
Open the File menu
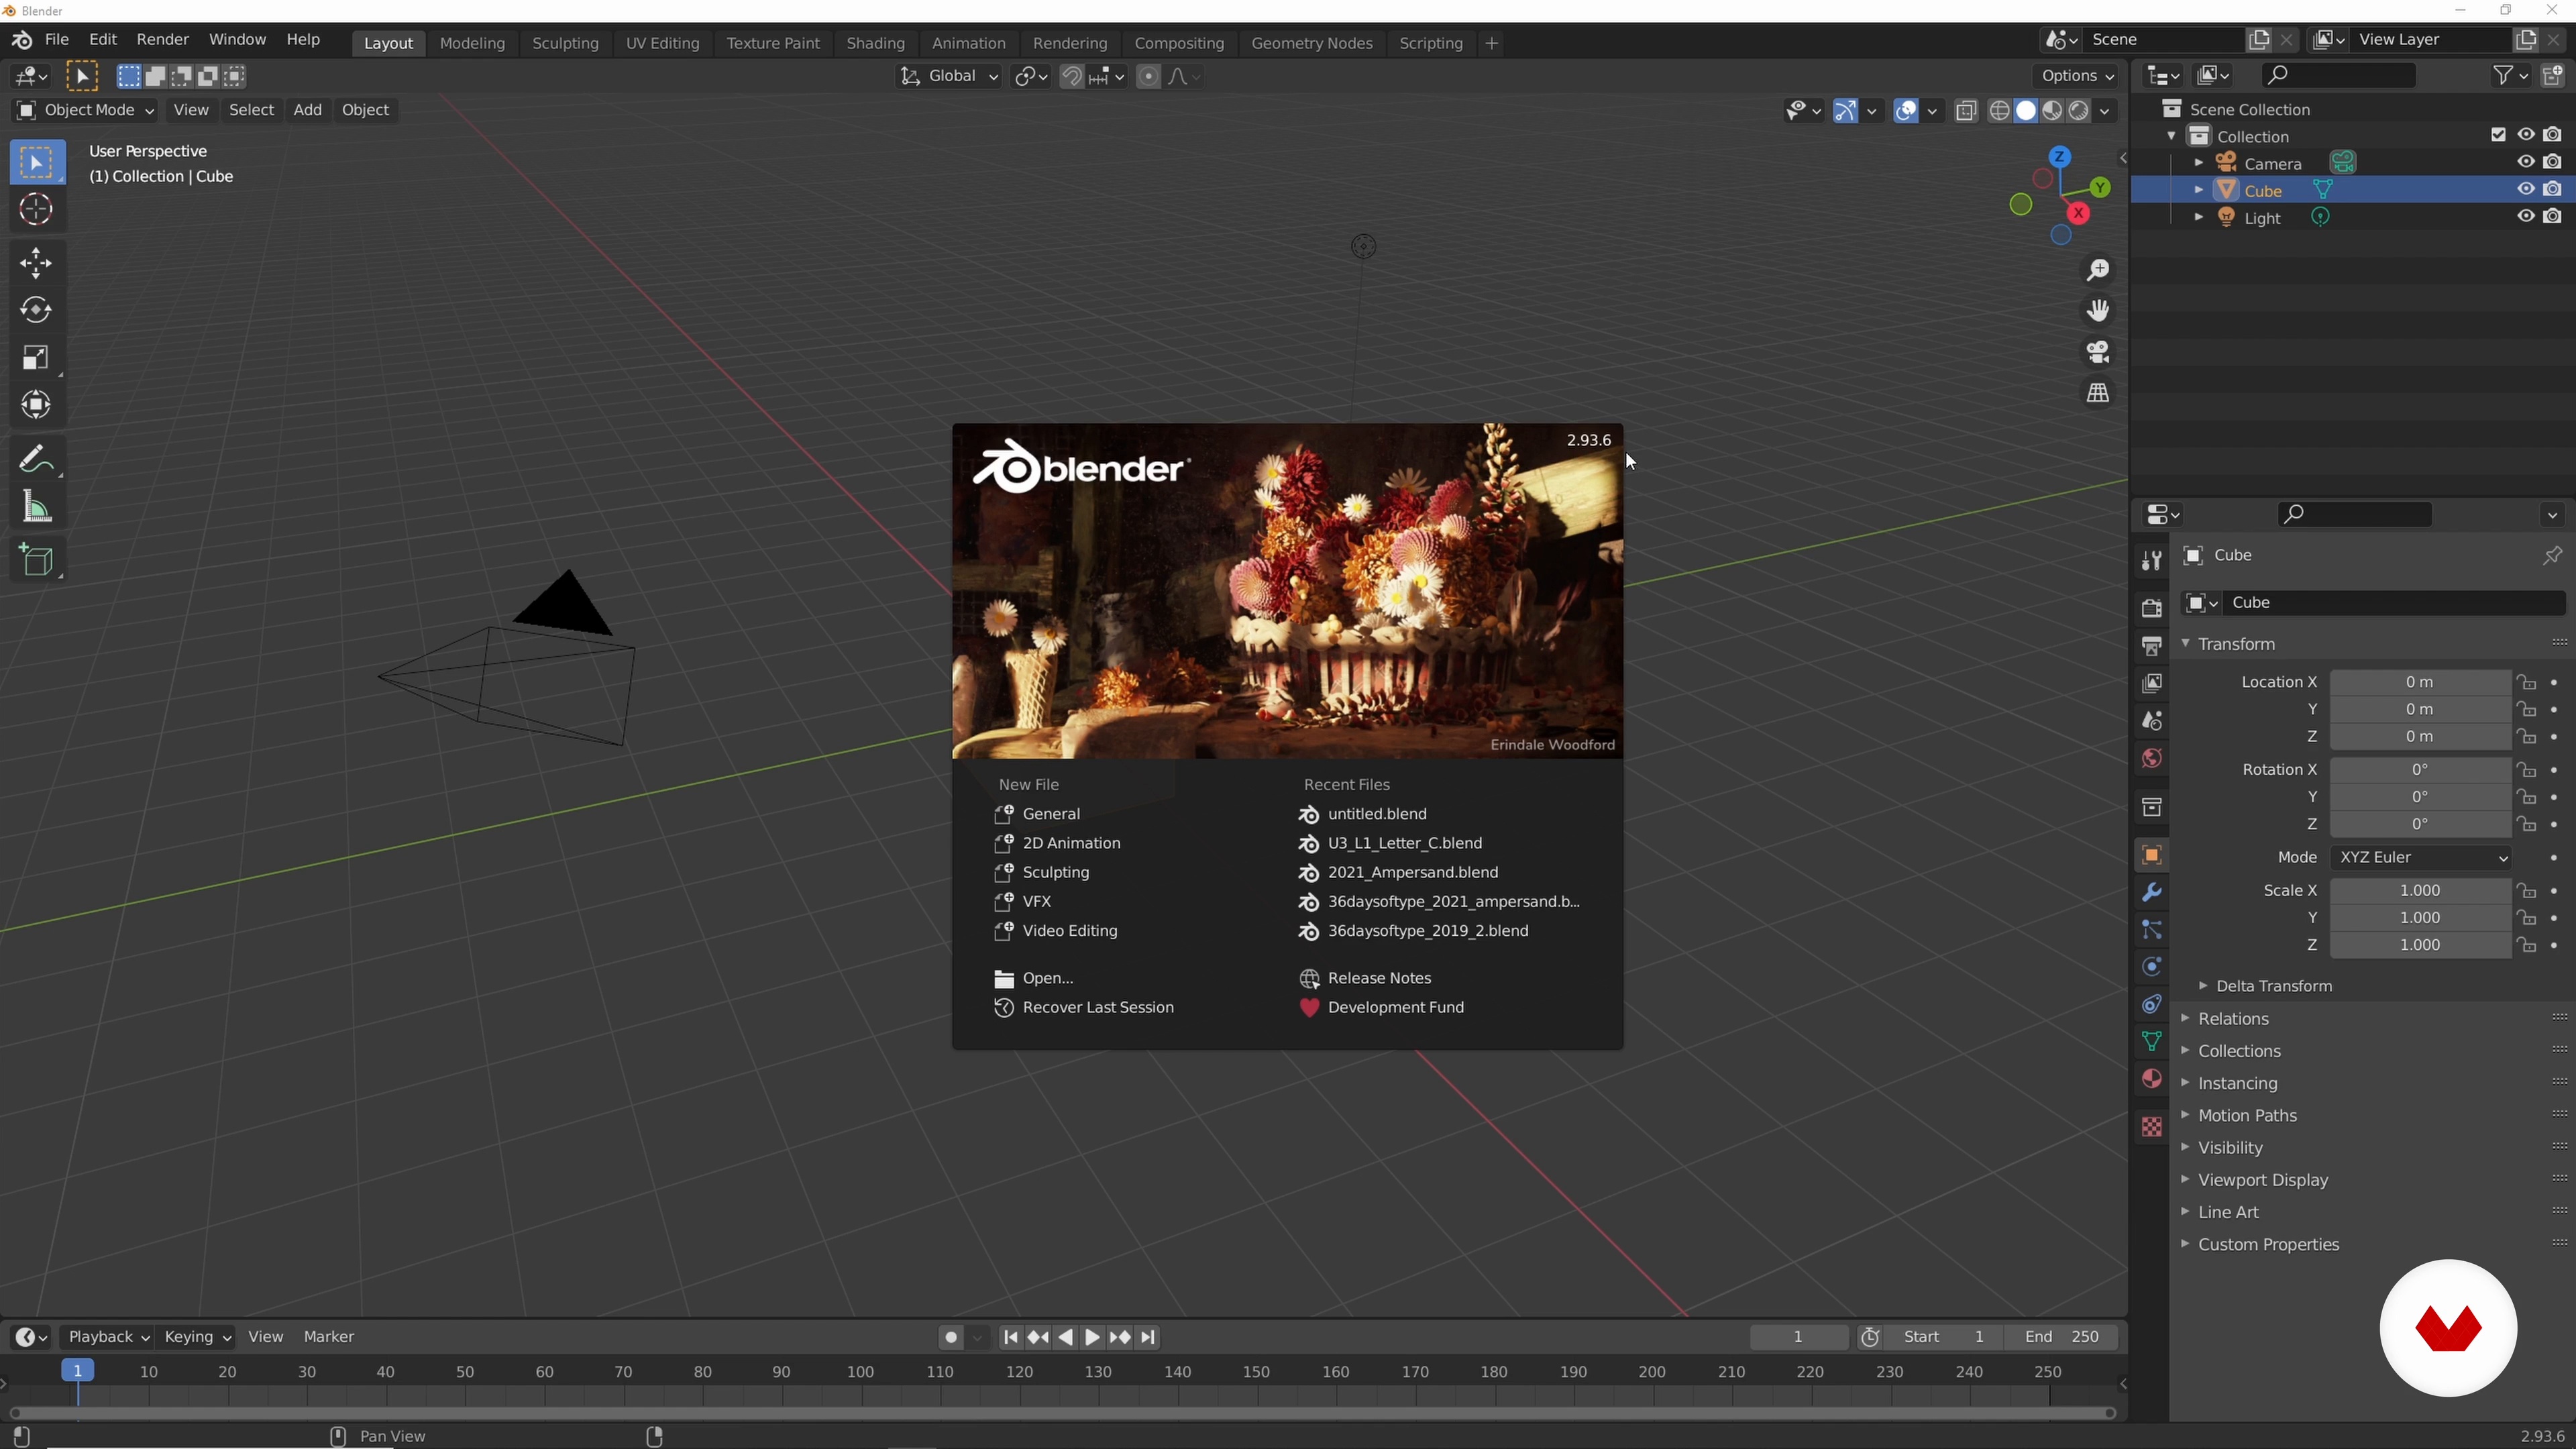57,40
